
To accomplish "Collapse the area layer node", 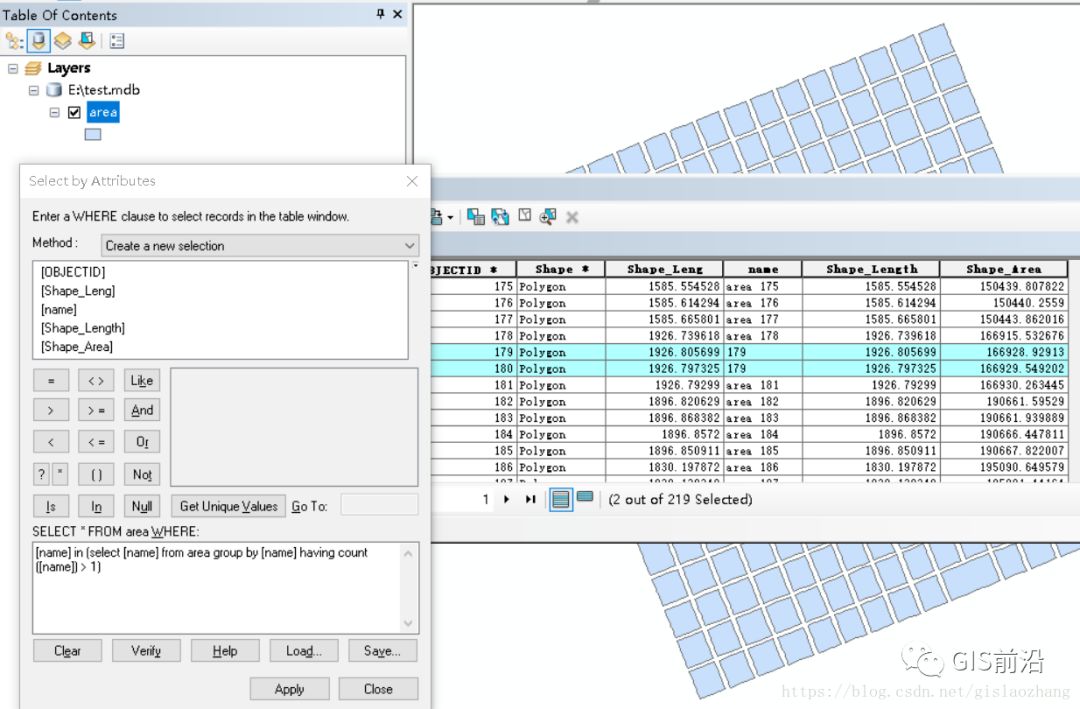I will tap(54, 112).
